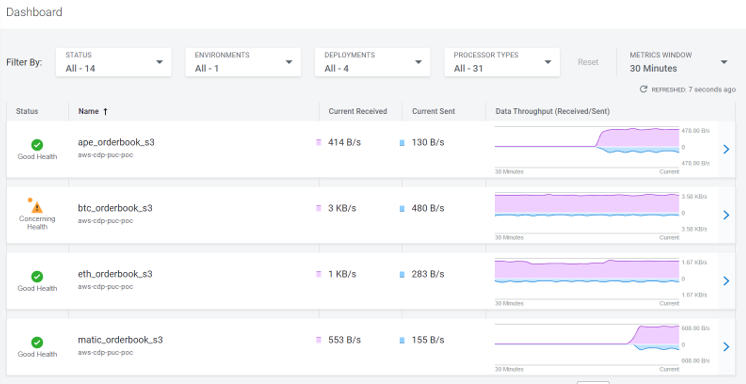Click Good Health checkmark for ape_orderbook_s3
This screenshot has width=746, height=384.
click(x=37, y=145)
